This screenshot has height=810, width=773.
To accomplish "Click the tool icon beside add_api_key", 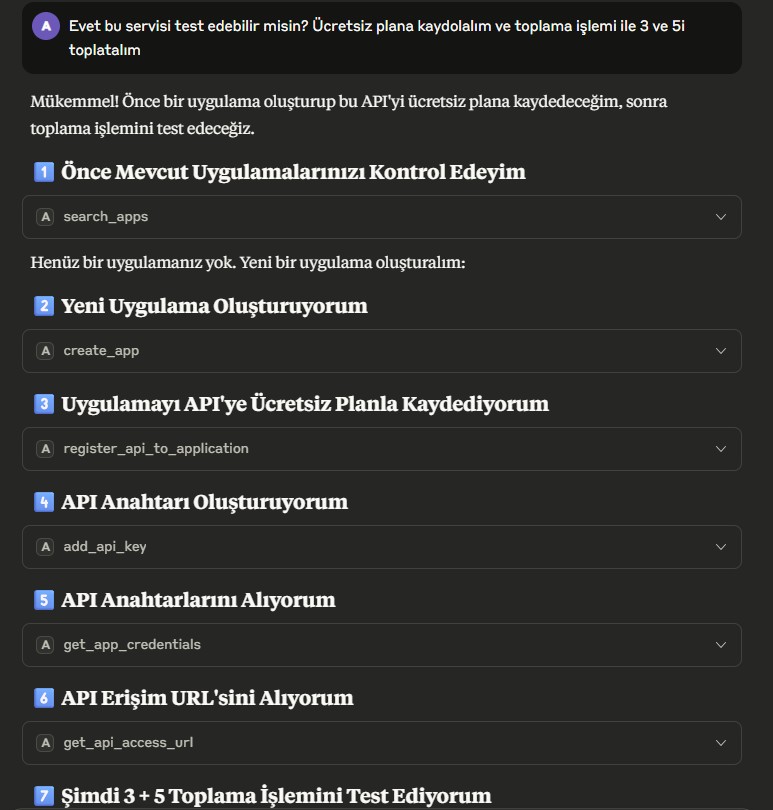I will point(45,547).
